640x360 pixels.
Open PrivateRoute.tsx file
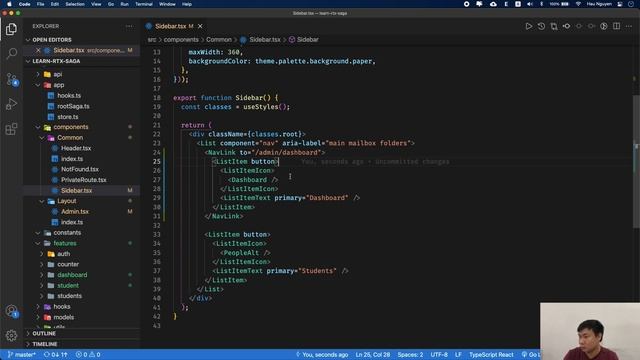(x=83, y=180)
